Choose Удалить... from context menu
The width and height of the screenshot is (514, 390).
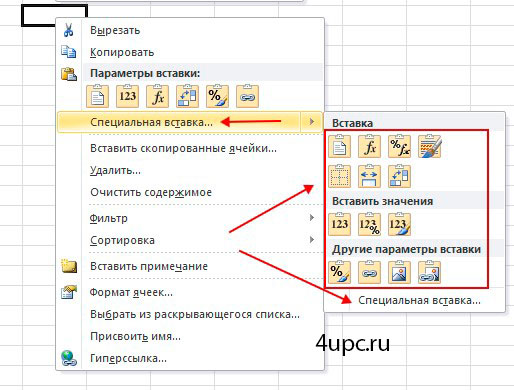click(x=115, y=170)
